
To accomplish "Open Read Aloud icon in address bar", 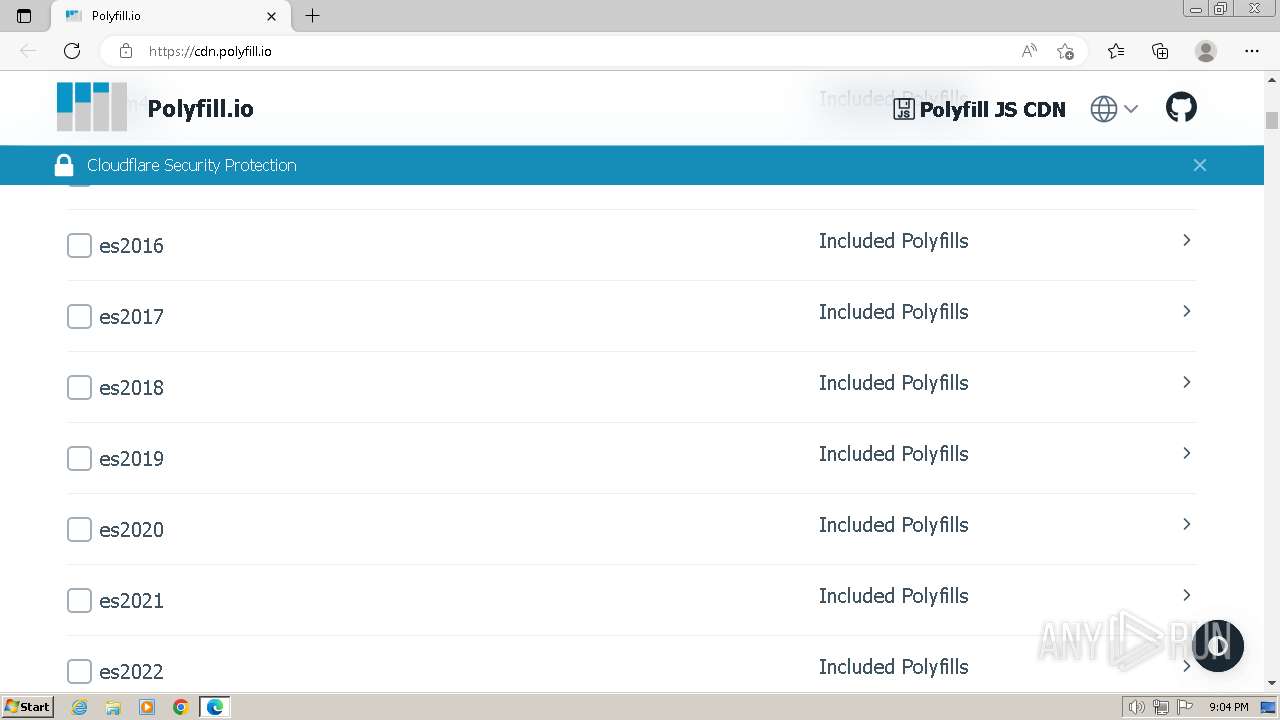I will (x=1029, y=51).
